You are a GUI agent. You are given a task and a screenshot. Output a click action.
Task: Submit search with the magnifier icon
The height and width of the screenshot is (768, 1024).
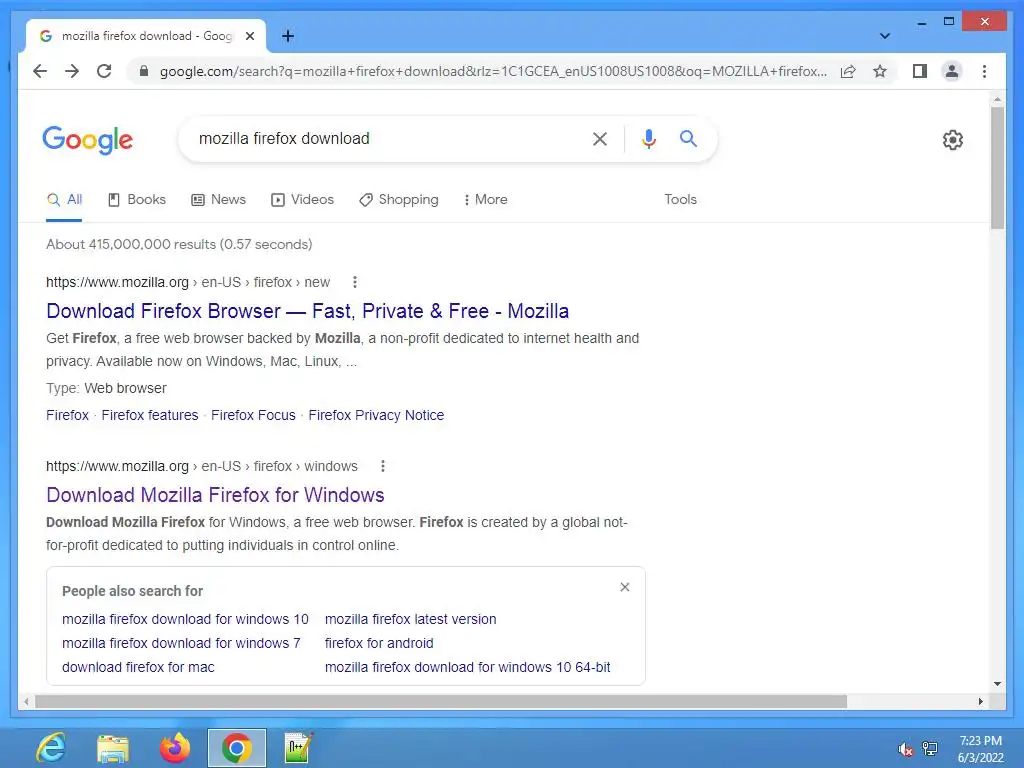688,138
